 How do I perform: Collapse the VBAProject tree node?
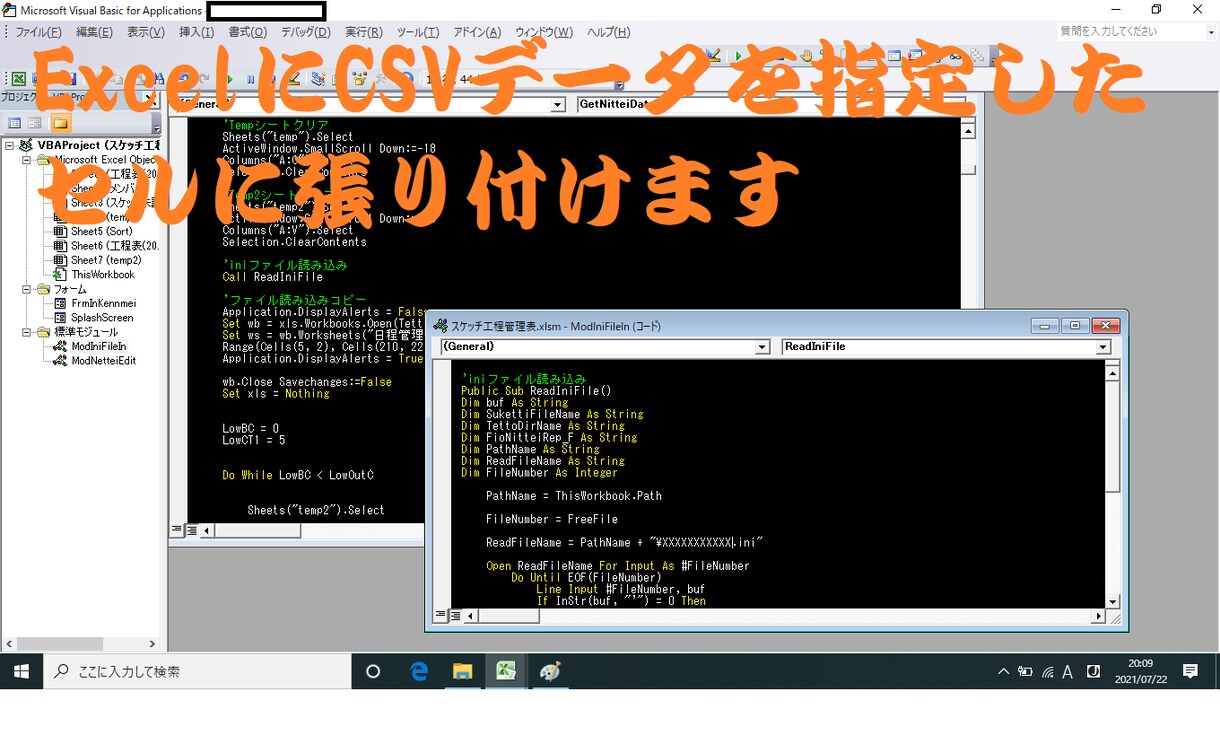point(9,145)
